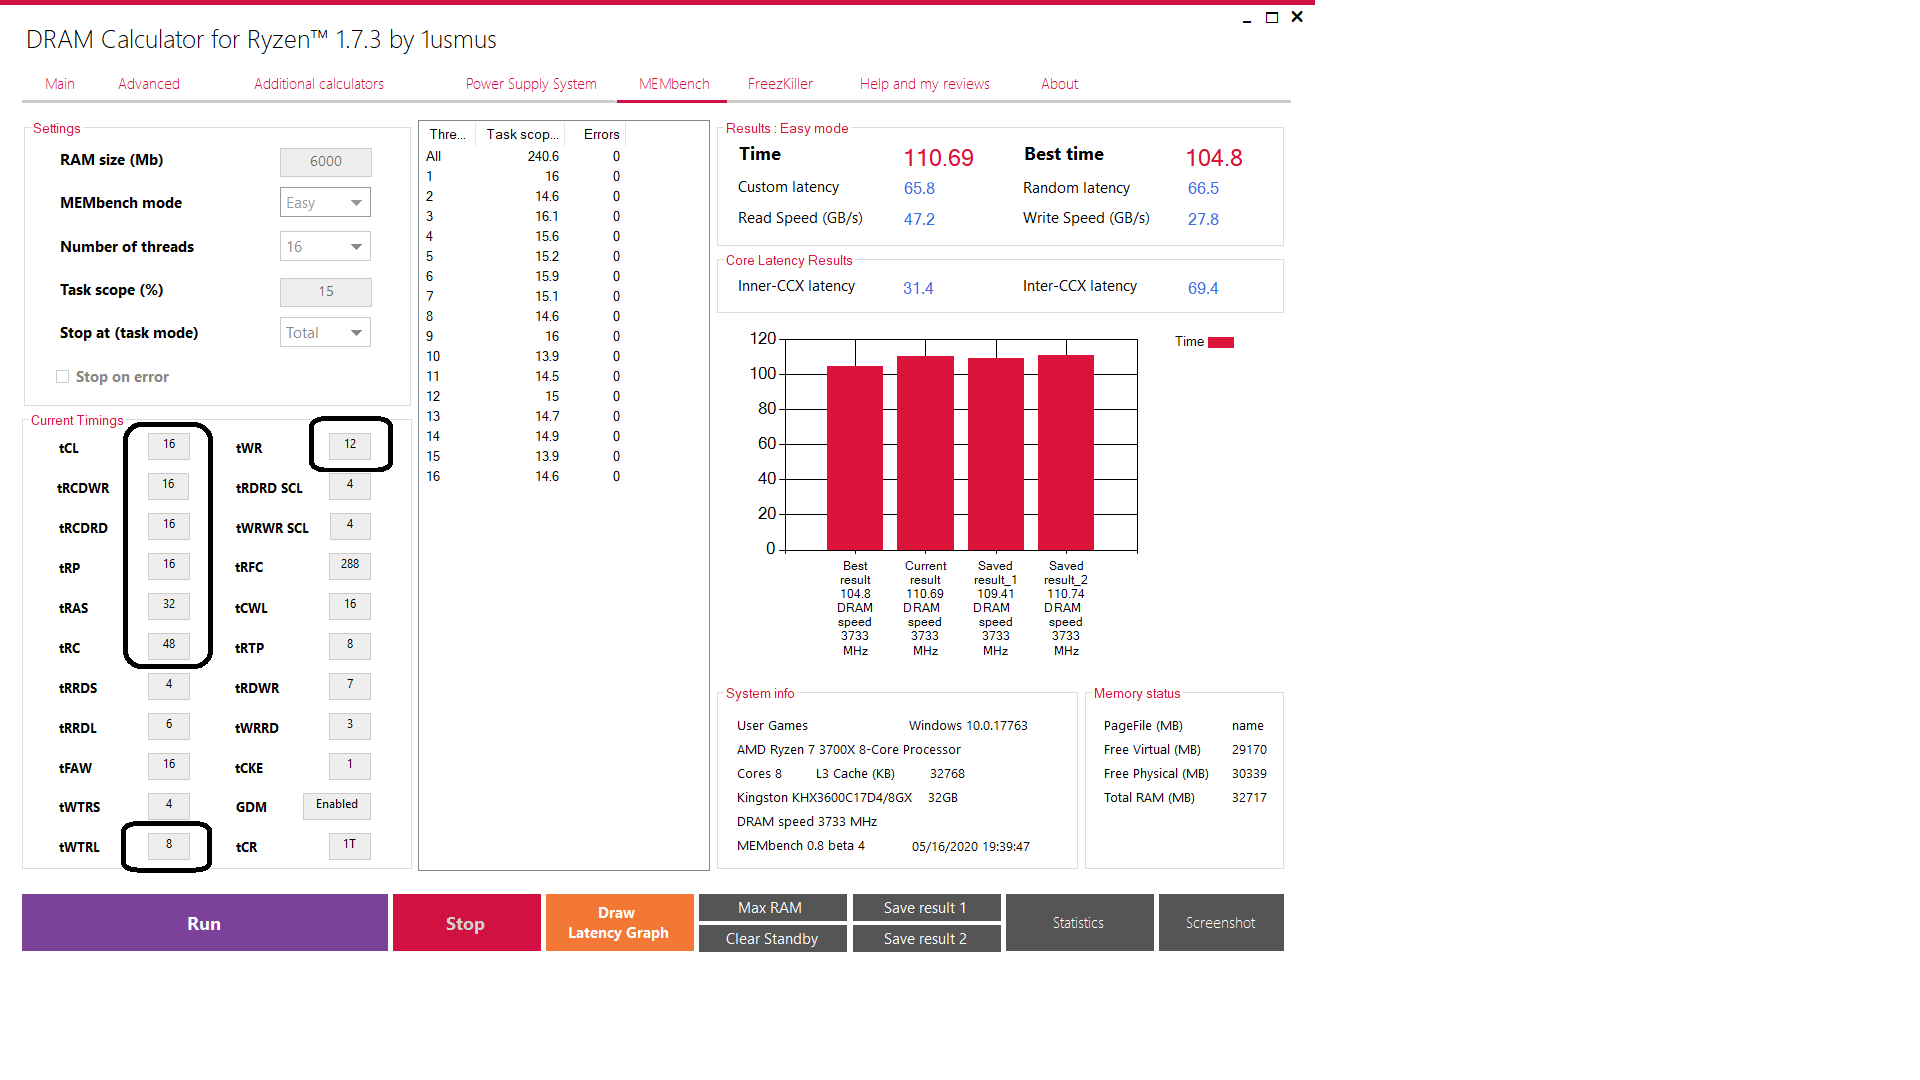The width and height of the screenshot is (1920, 1080).
Task: Close the DRAM Calculator window
Action: click(x=1297, y=17)
